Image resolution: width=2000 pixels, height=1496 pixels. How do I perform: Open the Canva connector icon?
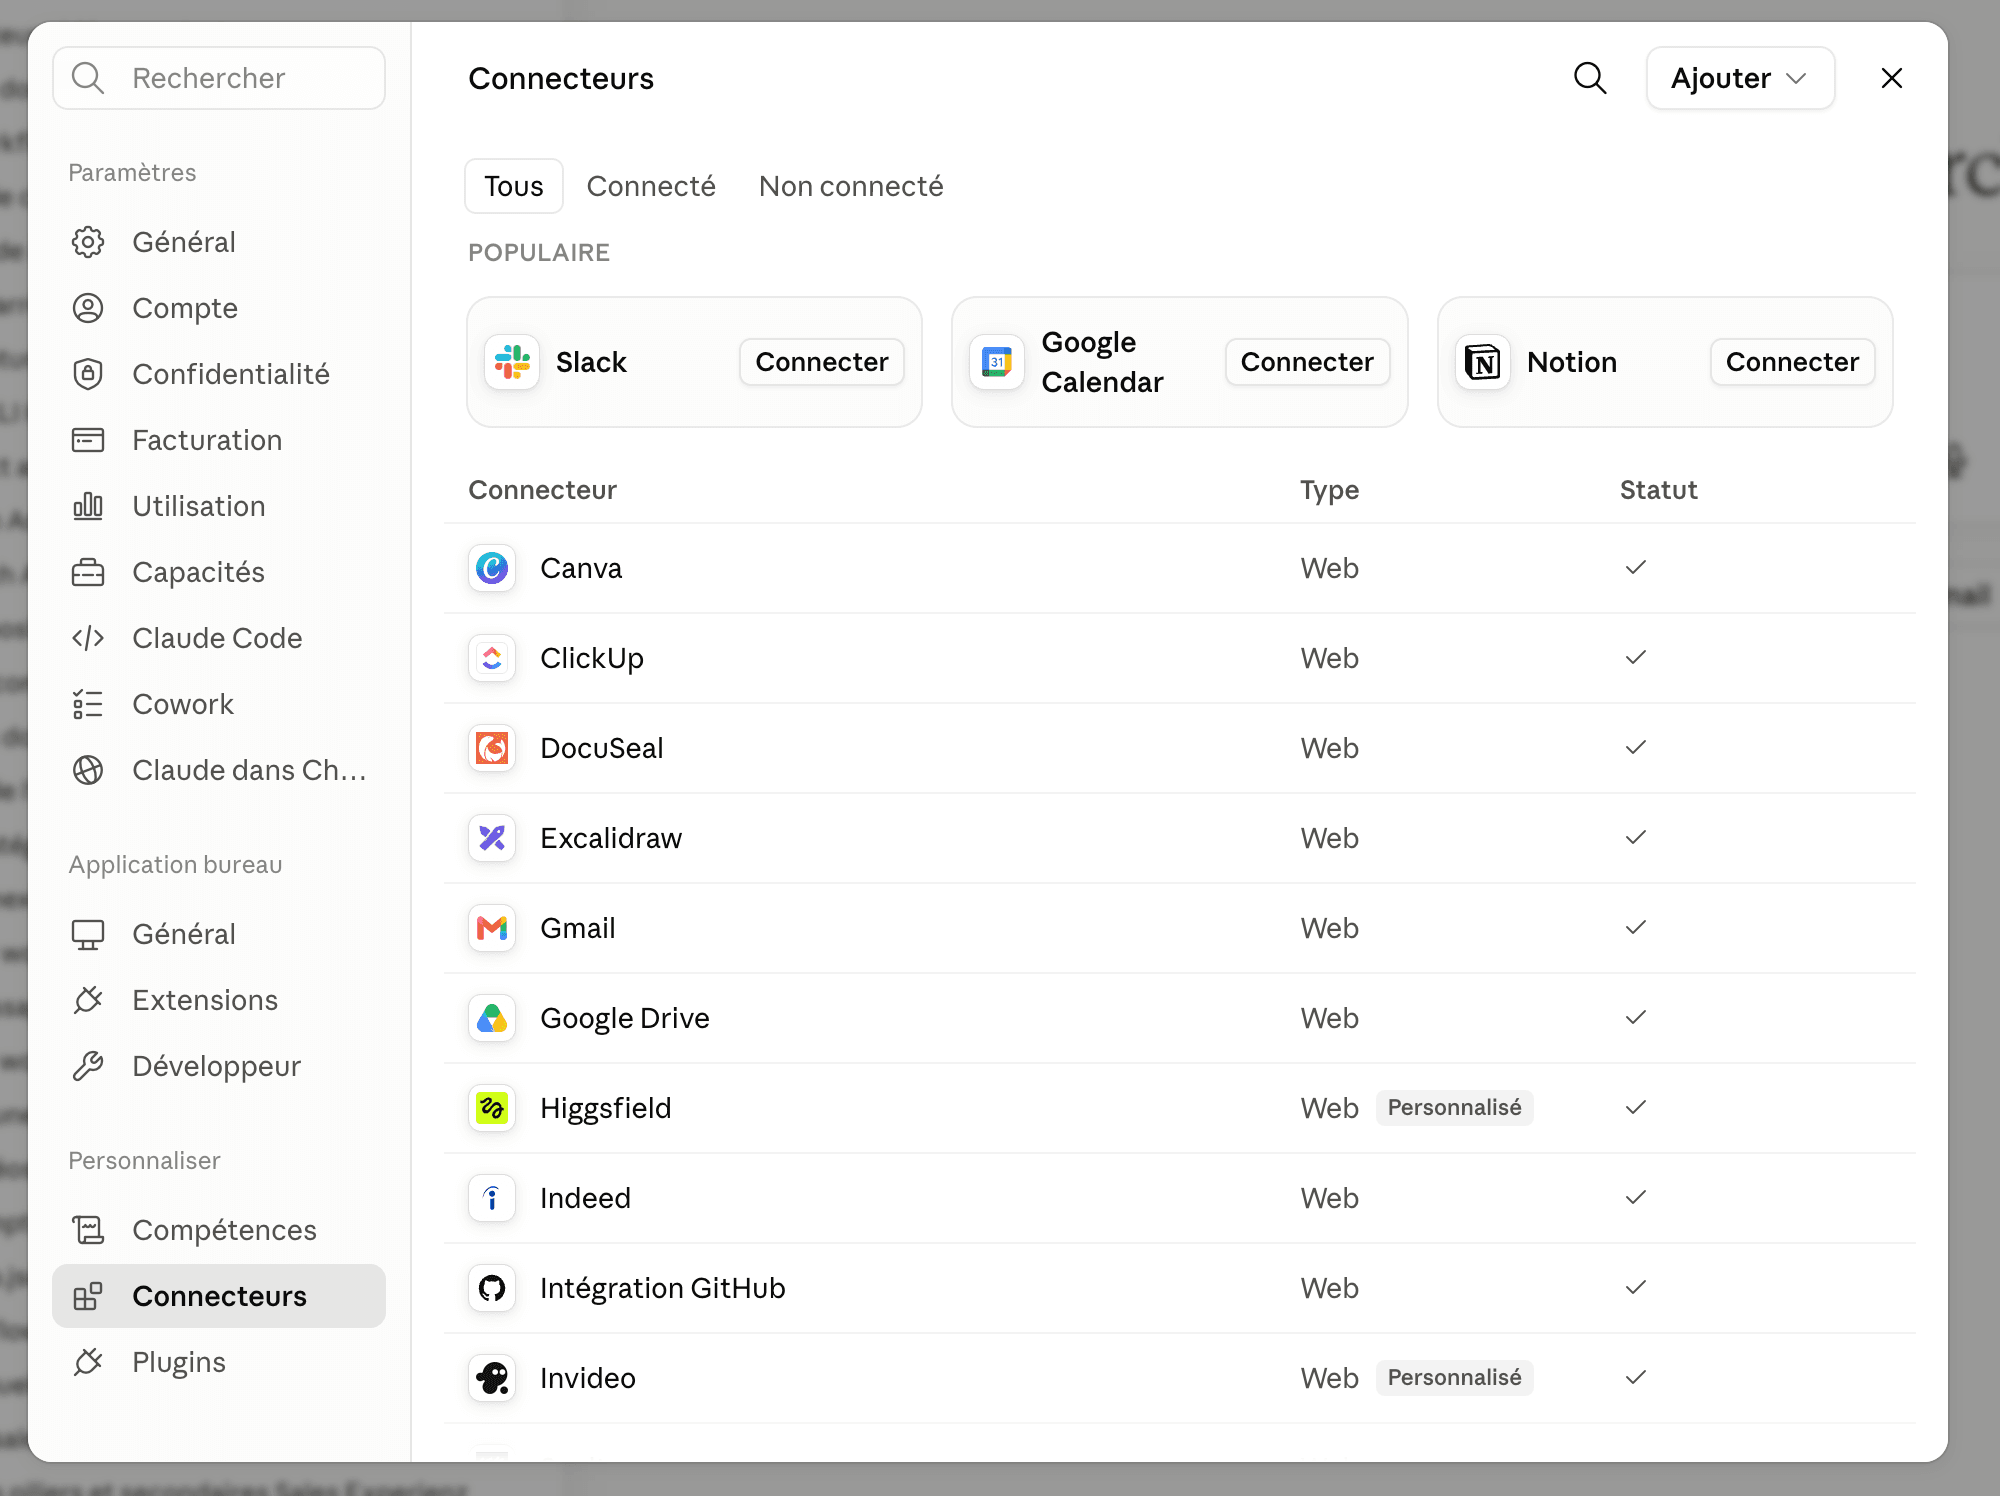(492, 568)
